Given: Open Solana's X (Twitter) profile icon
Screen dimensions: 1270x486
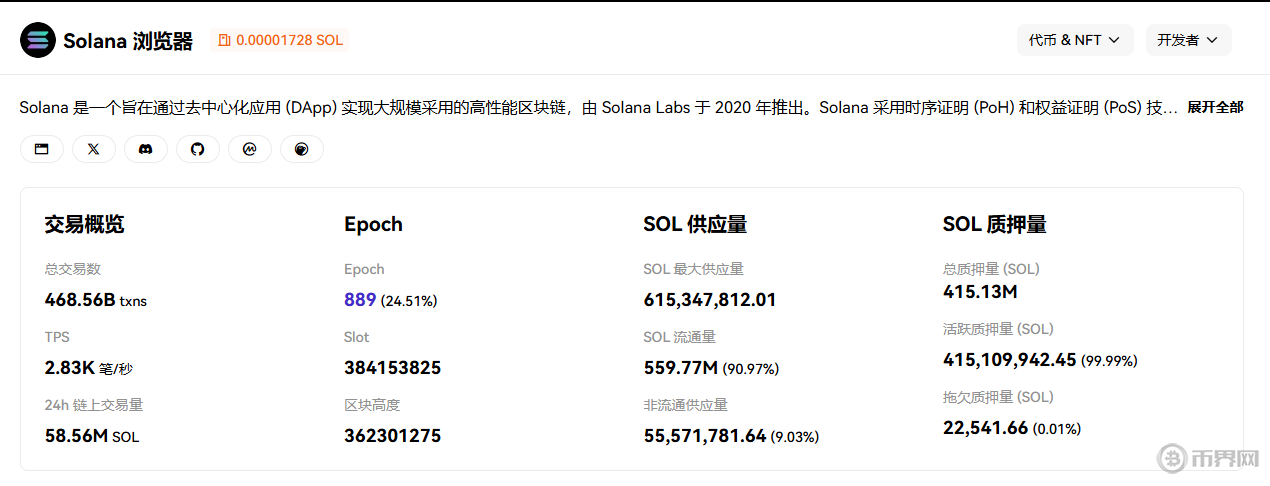Looking at the screenshot, I should [94, 149].
